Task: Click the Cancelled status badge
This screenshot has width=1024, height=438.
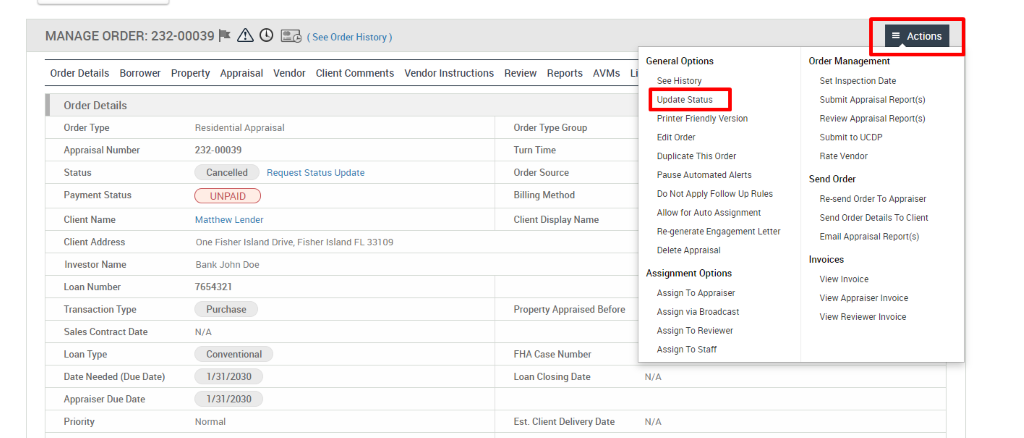Action: [x=227, y=173]
